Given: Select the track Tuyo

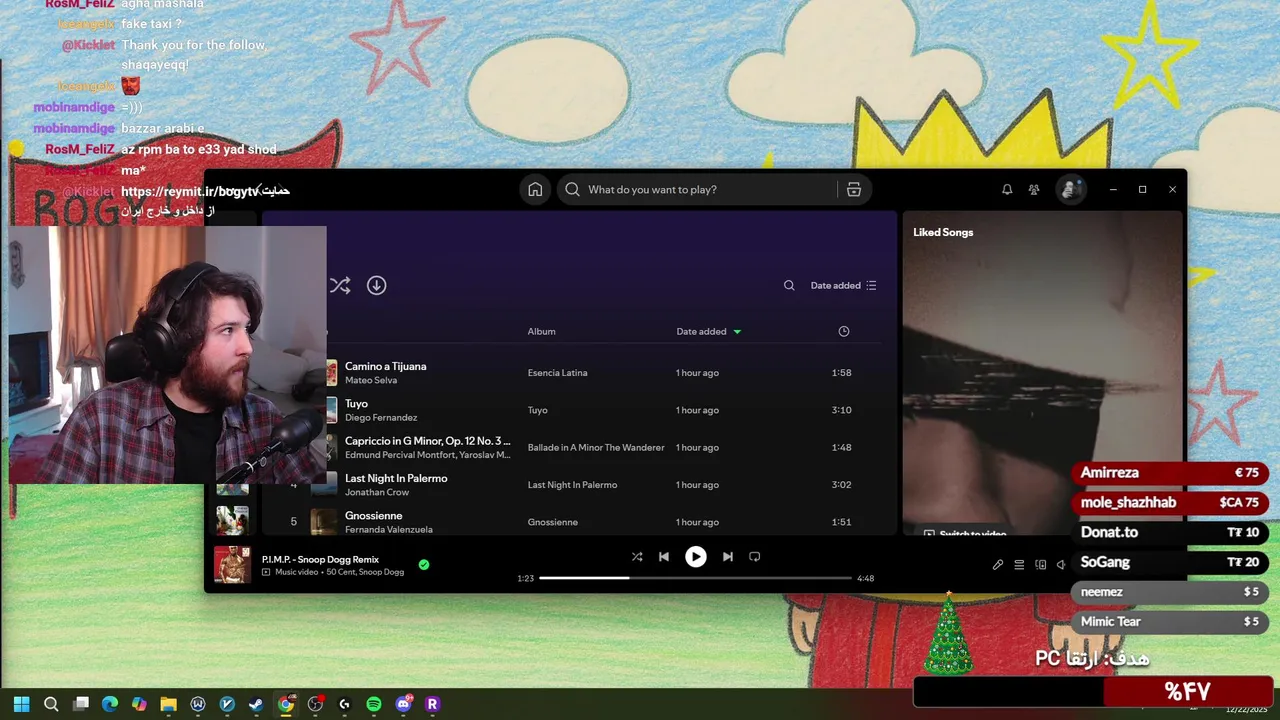Looking at the screenshot, I should [x=356, y=404].
